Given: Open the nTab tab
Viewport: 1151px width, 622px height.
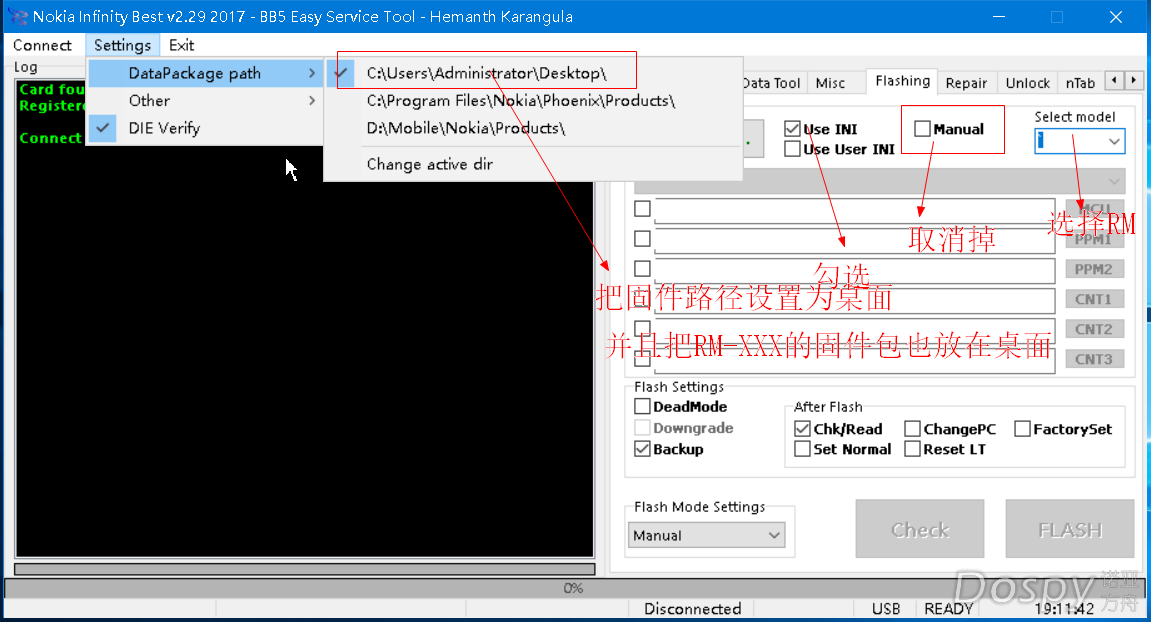Looking at the screenshot, I should (x=1080, y=83).
